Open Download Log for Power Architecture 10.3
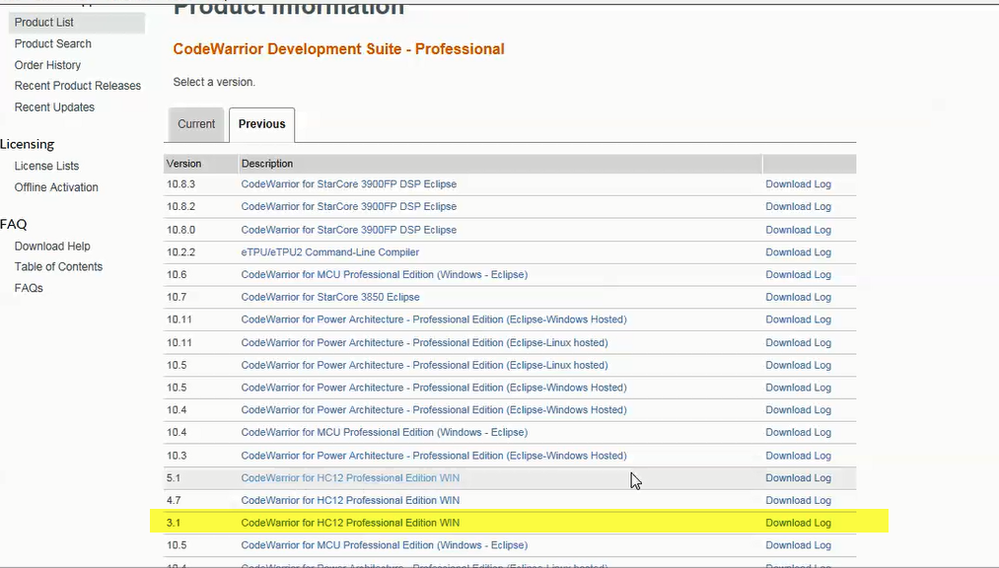This screenshot has height=568, width=999. (x=798, y=455)
